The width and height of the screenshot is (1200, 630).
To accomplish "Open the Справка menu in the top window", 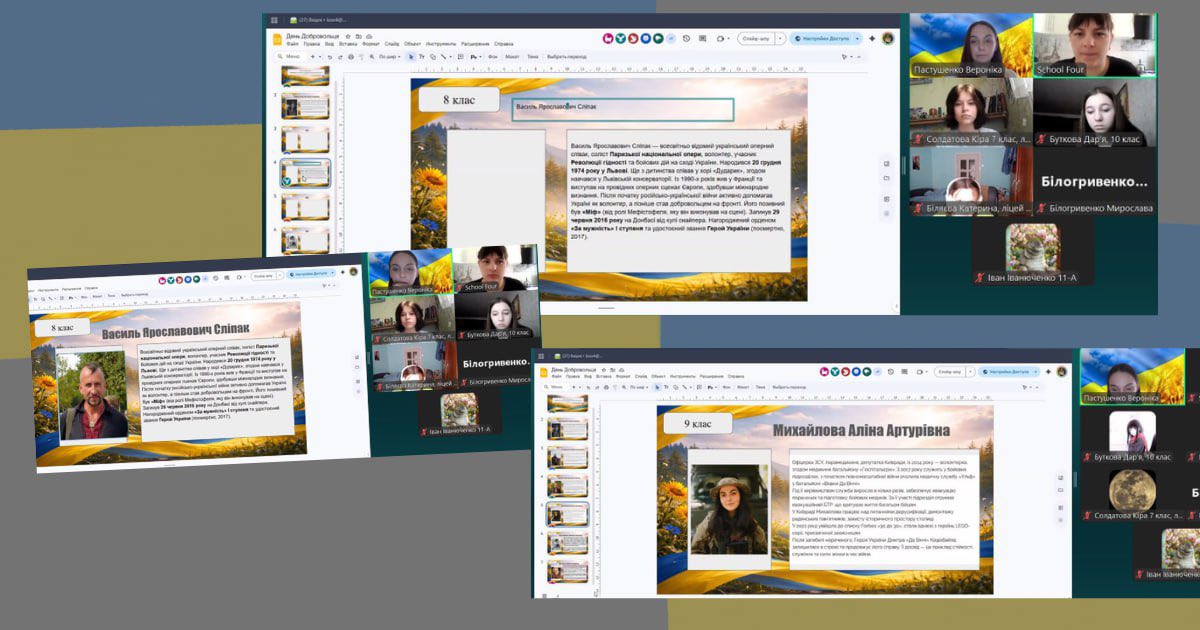I will coord(504,44).
